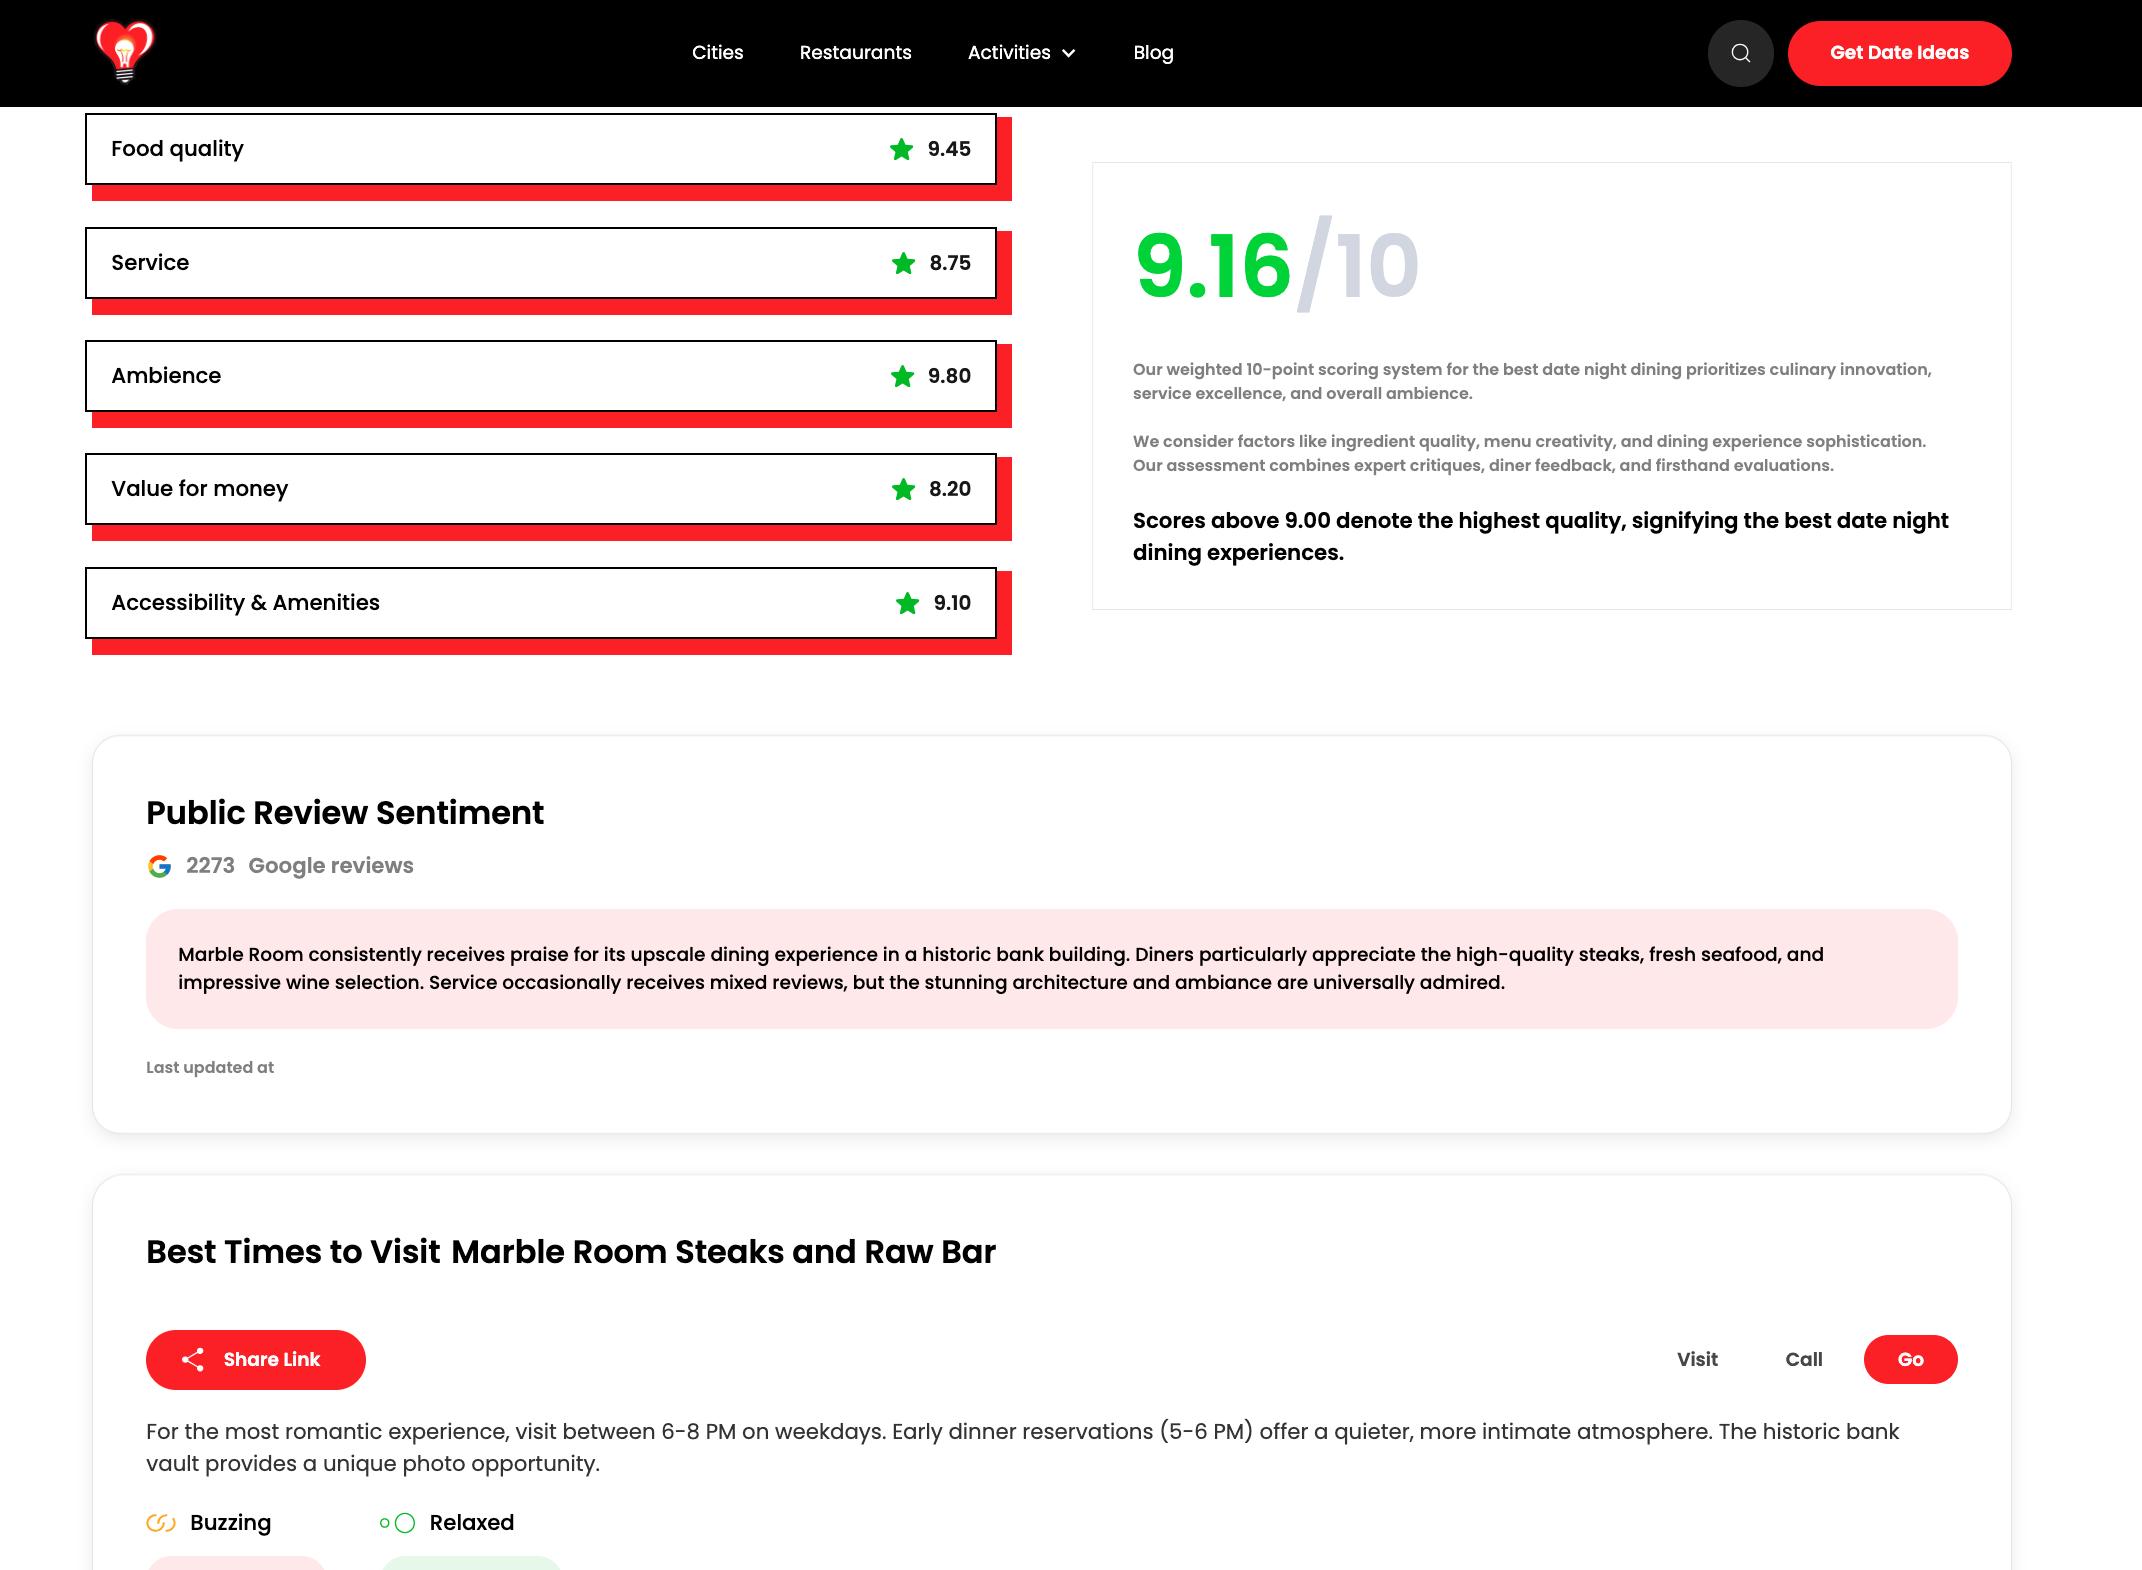
Task: Click the Google logo beside reviews count
Action: (159, 866)
